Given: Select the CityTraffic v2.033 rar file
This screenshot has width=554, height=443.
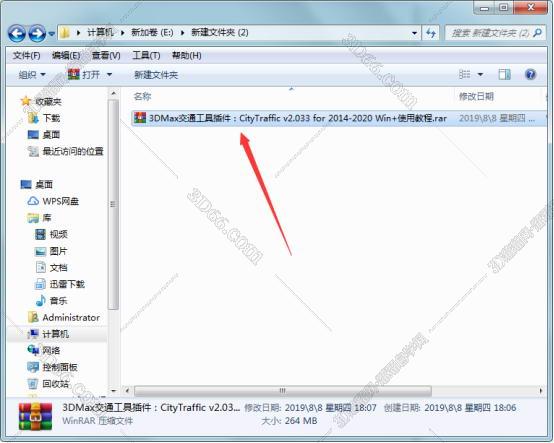Looking at the screenshot, I should (297, 118).
